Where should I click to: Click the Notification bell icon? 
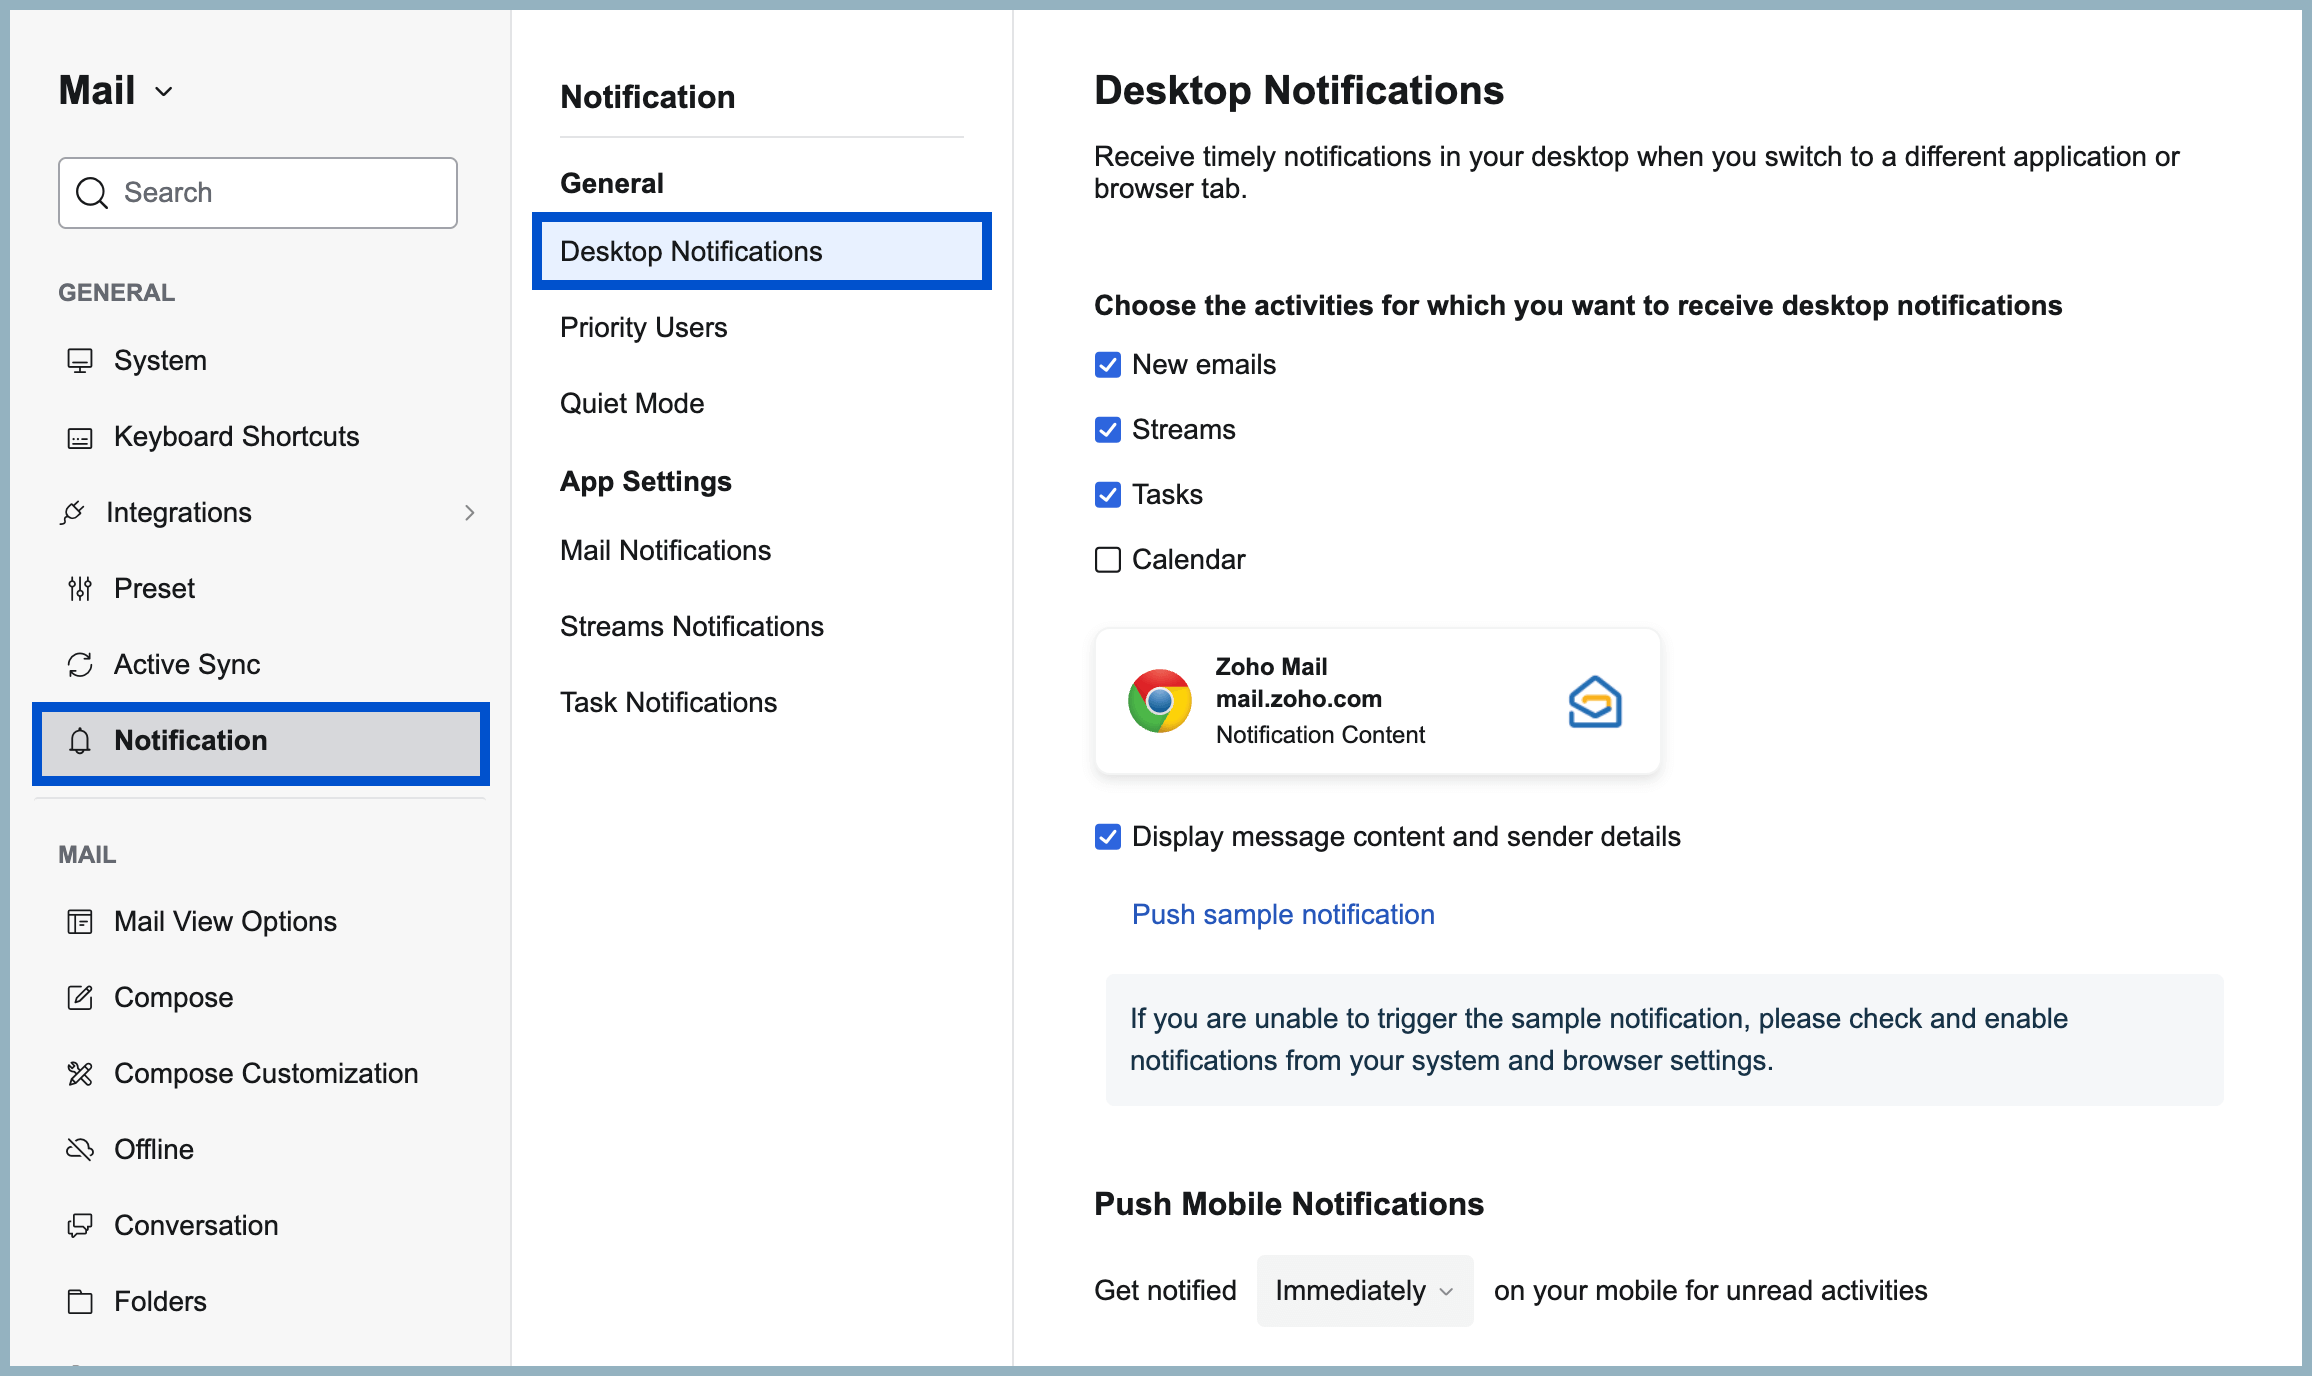point(80,742)
